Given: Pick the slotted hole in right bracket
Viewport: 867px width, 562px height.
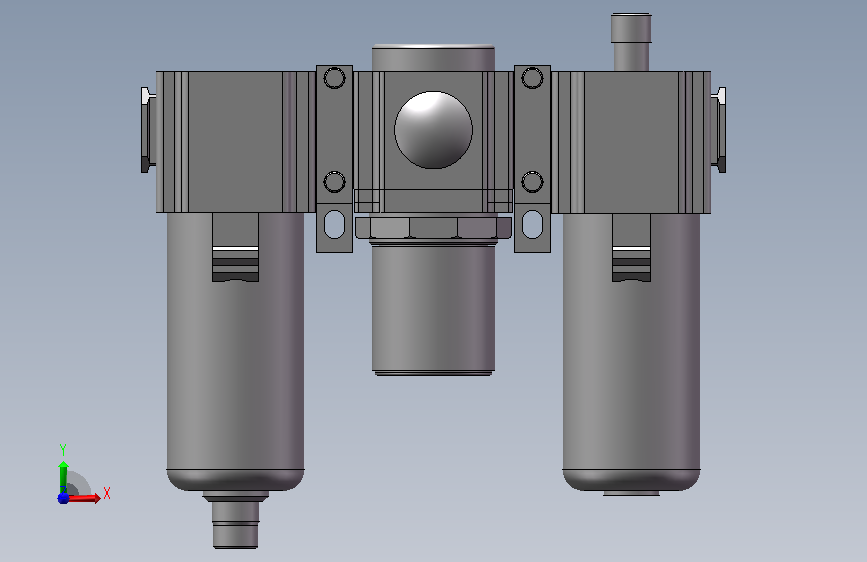Looking at the screenshot, I should coord(532,224).
